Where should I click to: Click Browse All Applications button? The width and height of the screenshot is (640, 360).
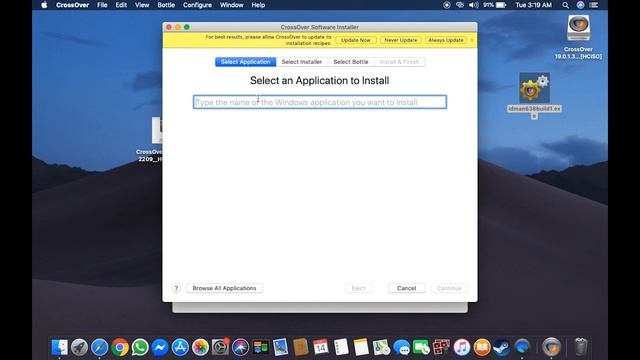tap(224, 288)
